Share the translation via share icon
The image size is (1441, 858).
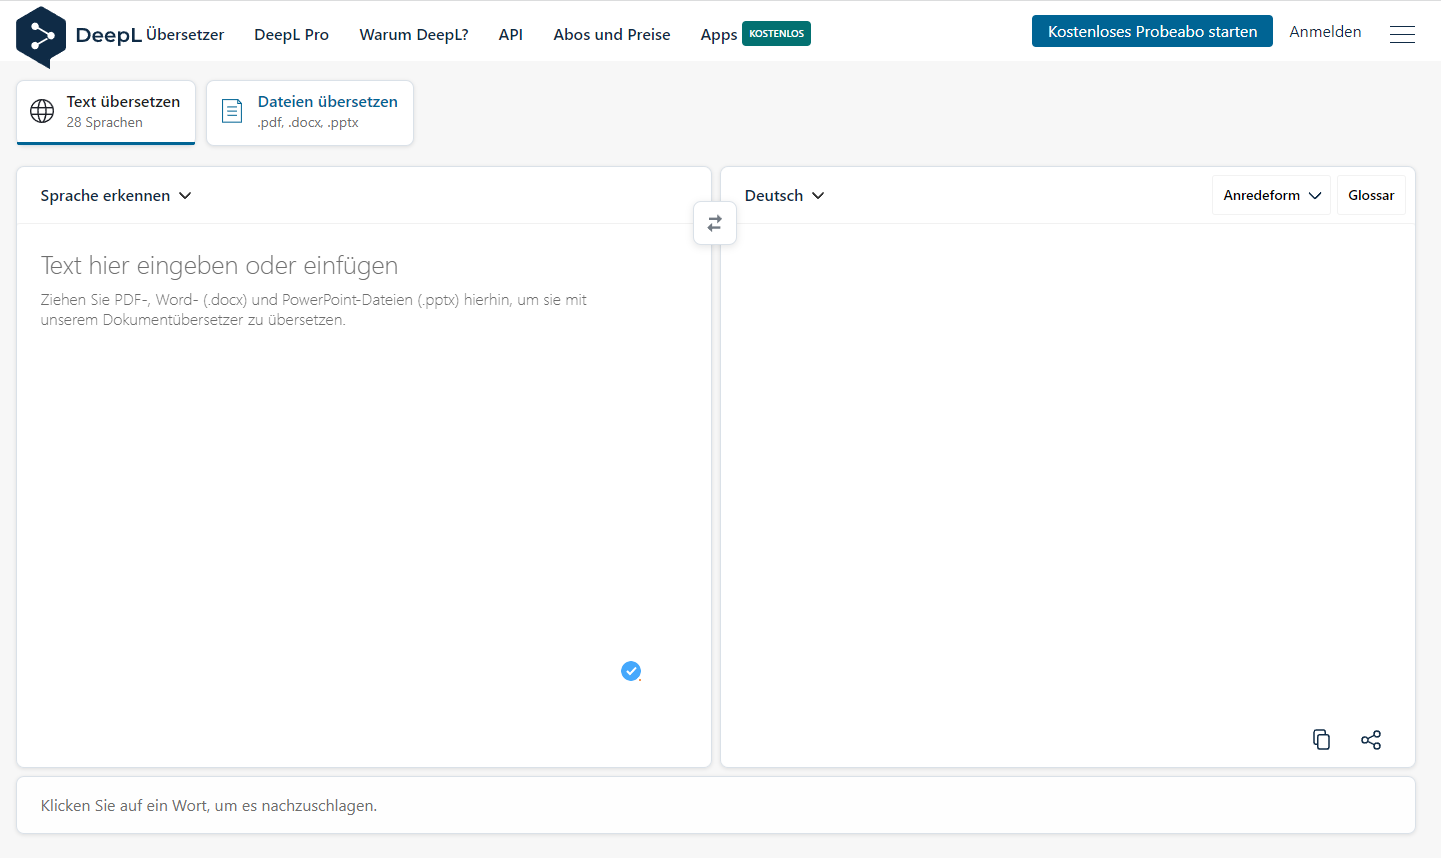pos(1371,740)
